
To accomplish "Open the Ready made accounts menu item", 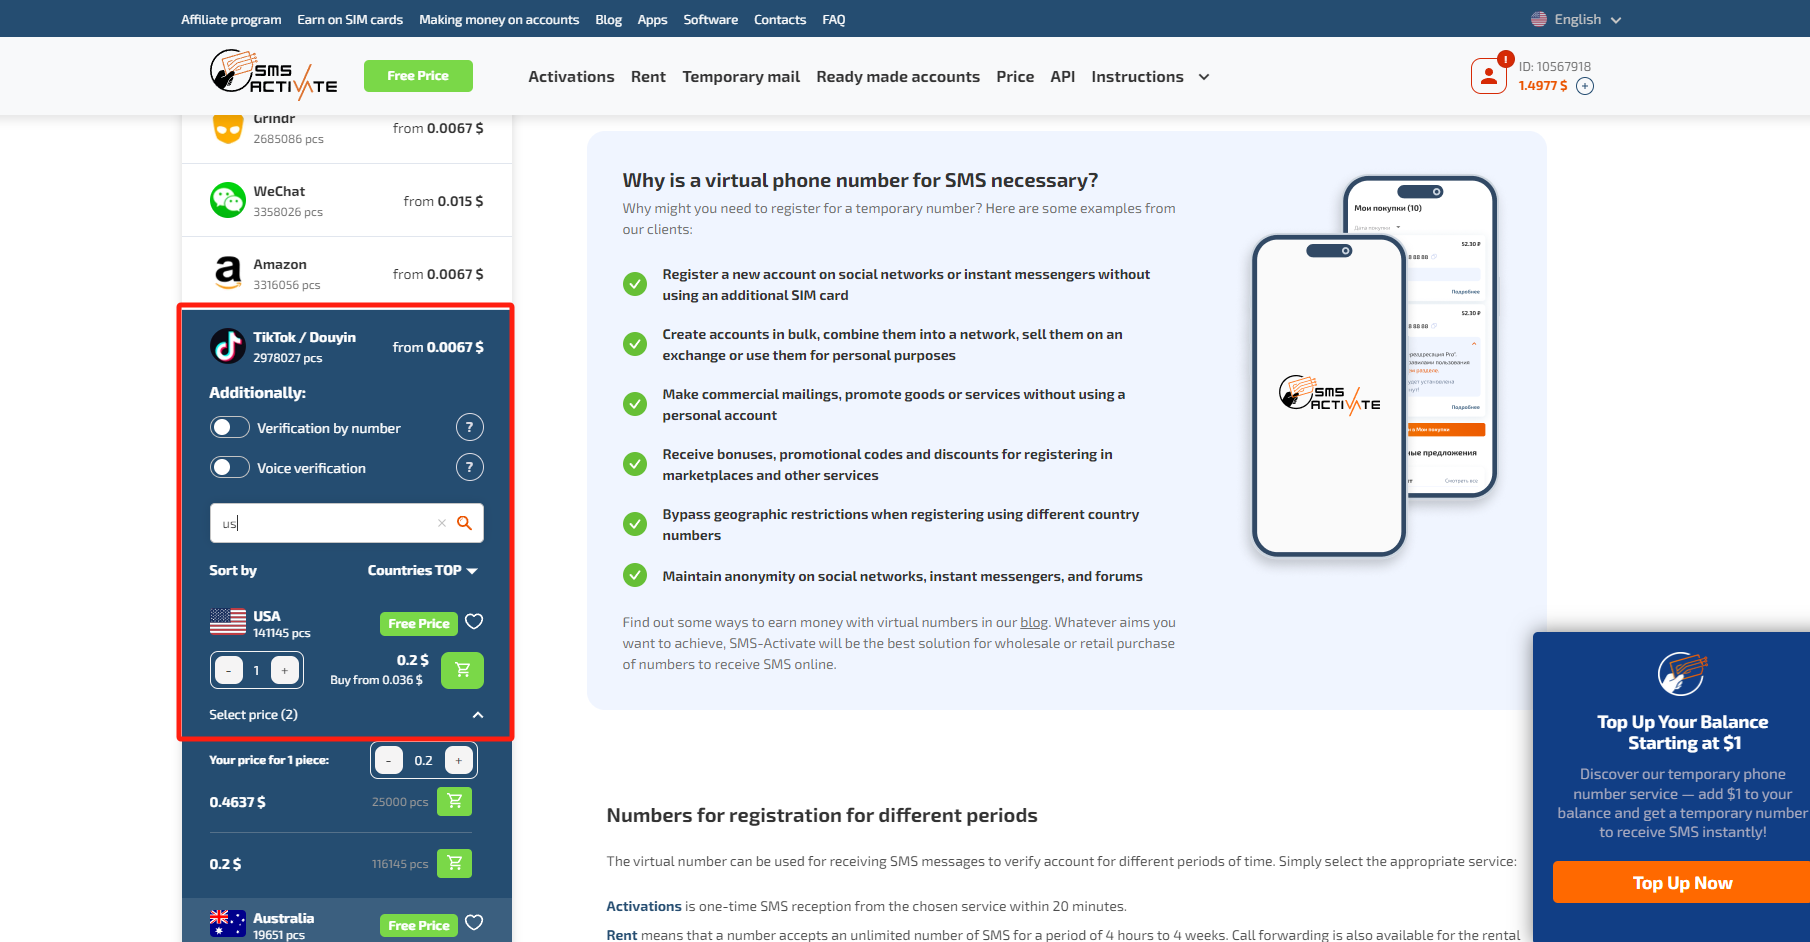I will tap(898, 77).
